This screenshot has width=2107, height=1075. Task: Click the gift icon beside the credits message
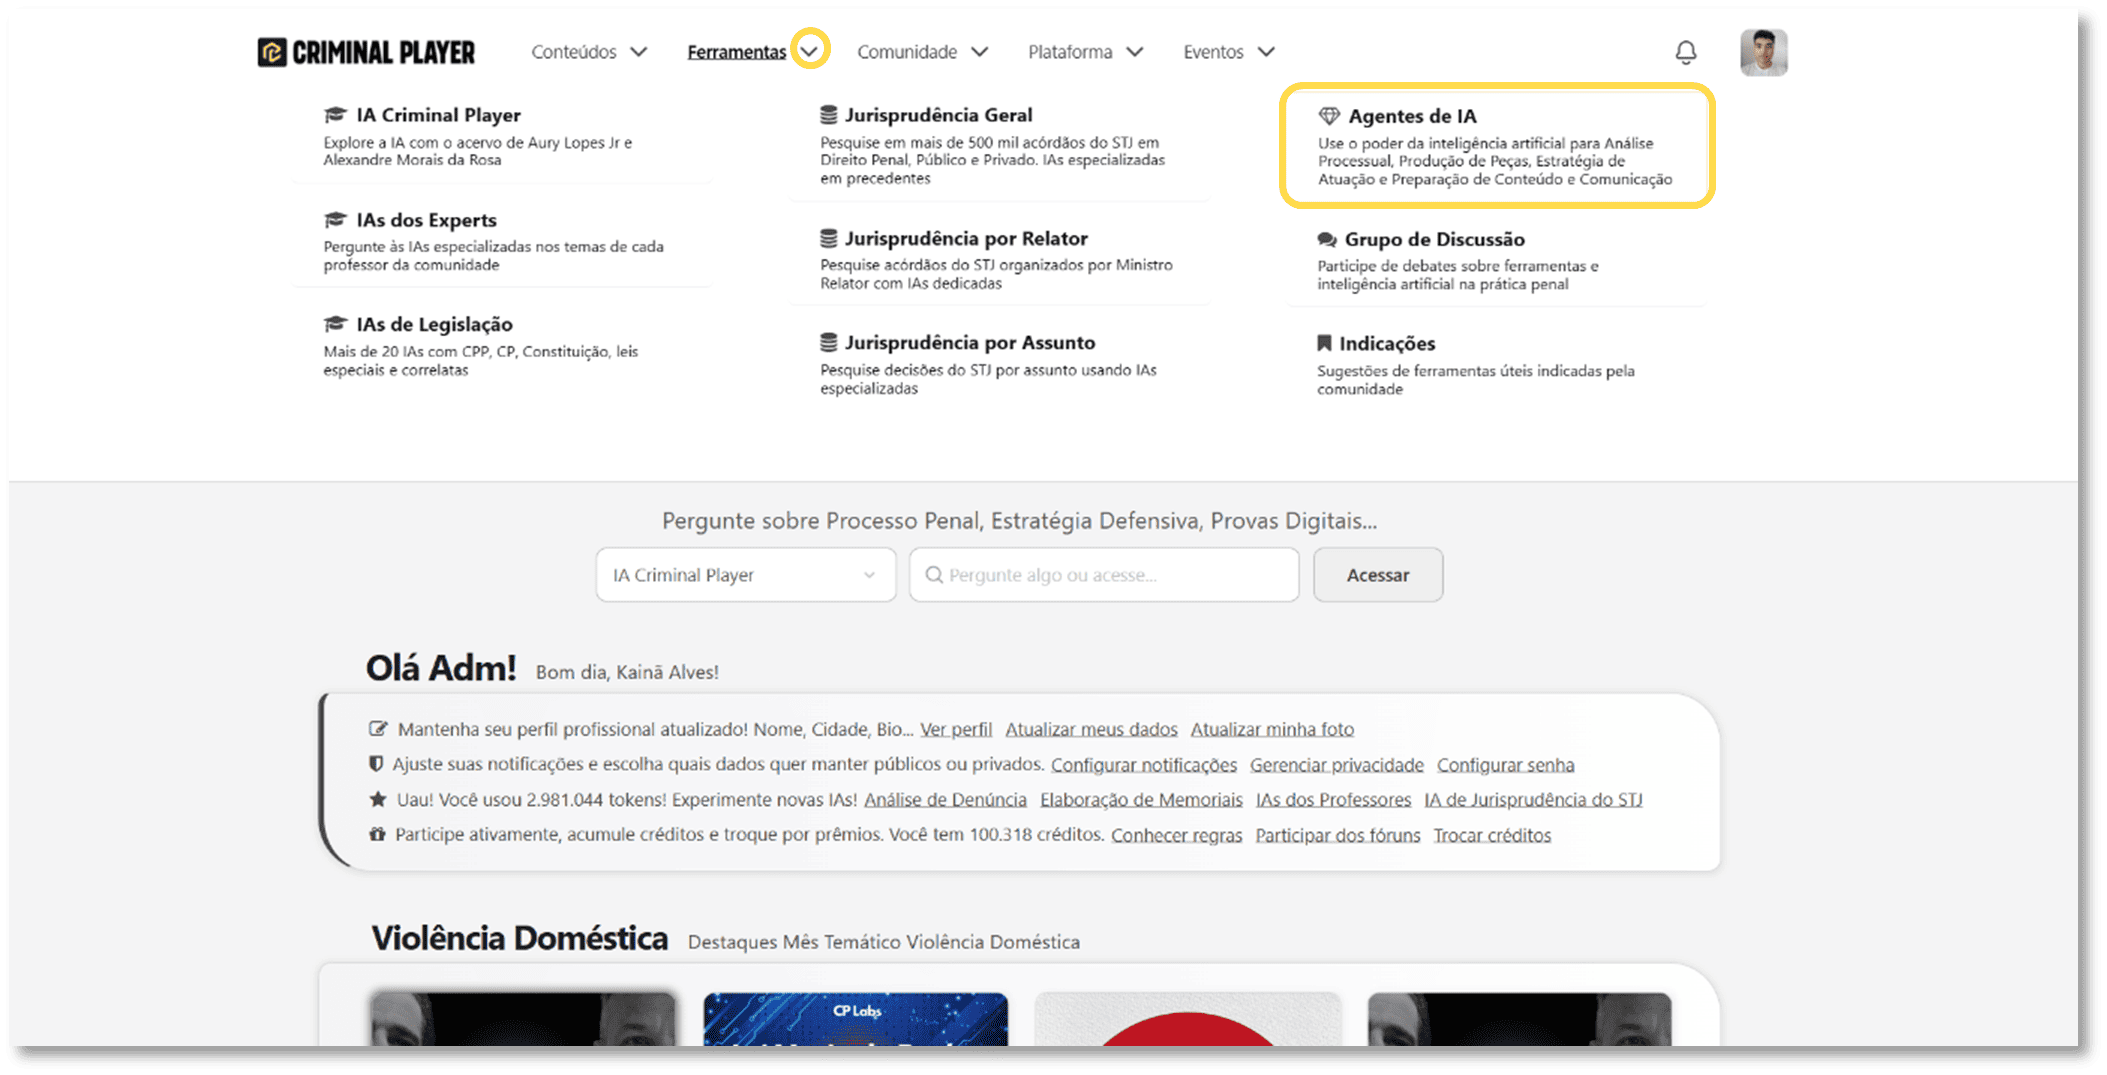[x=377, y=834]
